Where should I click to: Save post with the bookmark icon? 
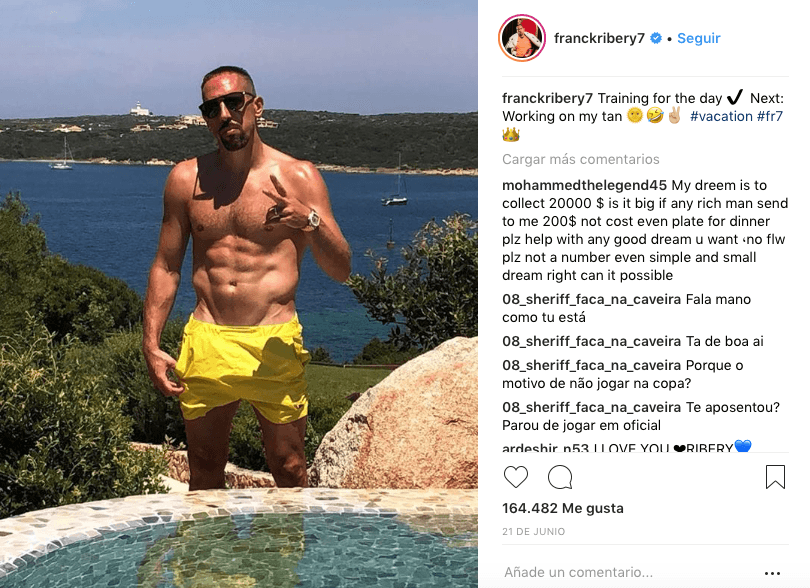775,477
